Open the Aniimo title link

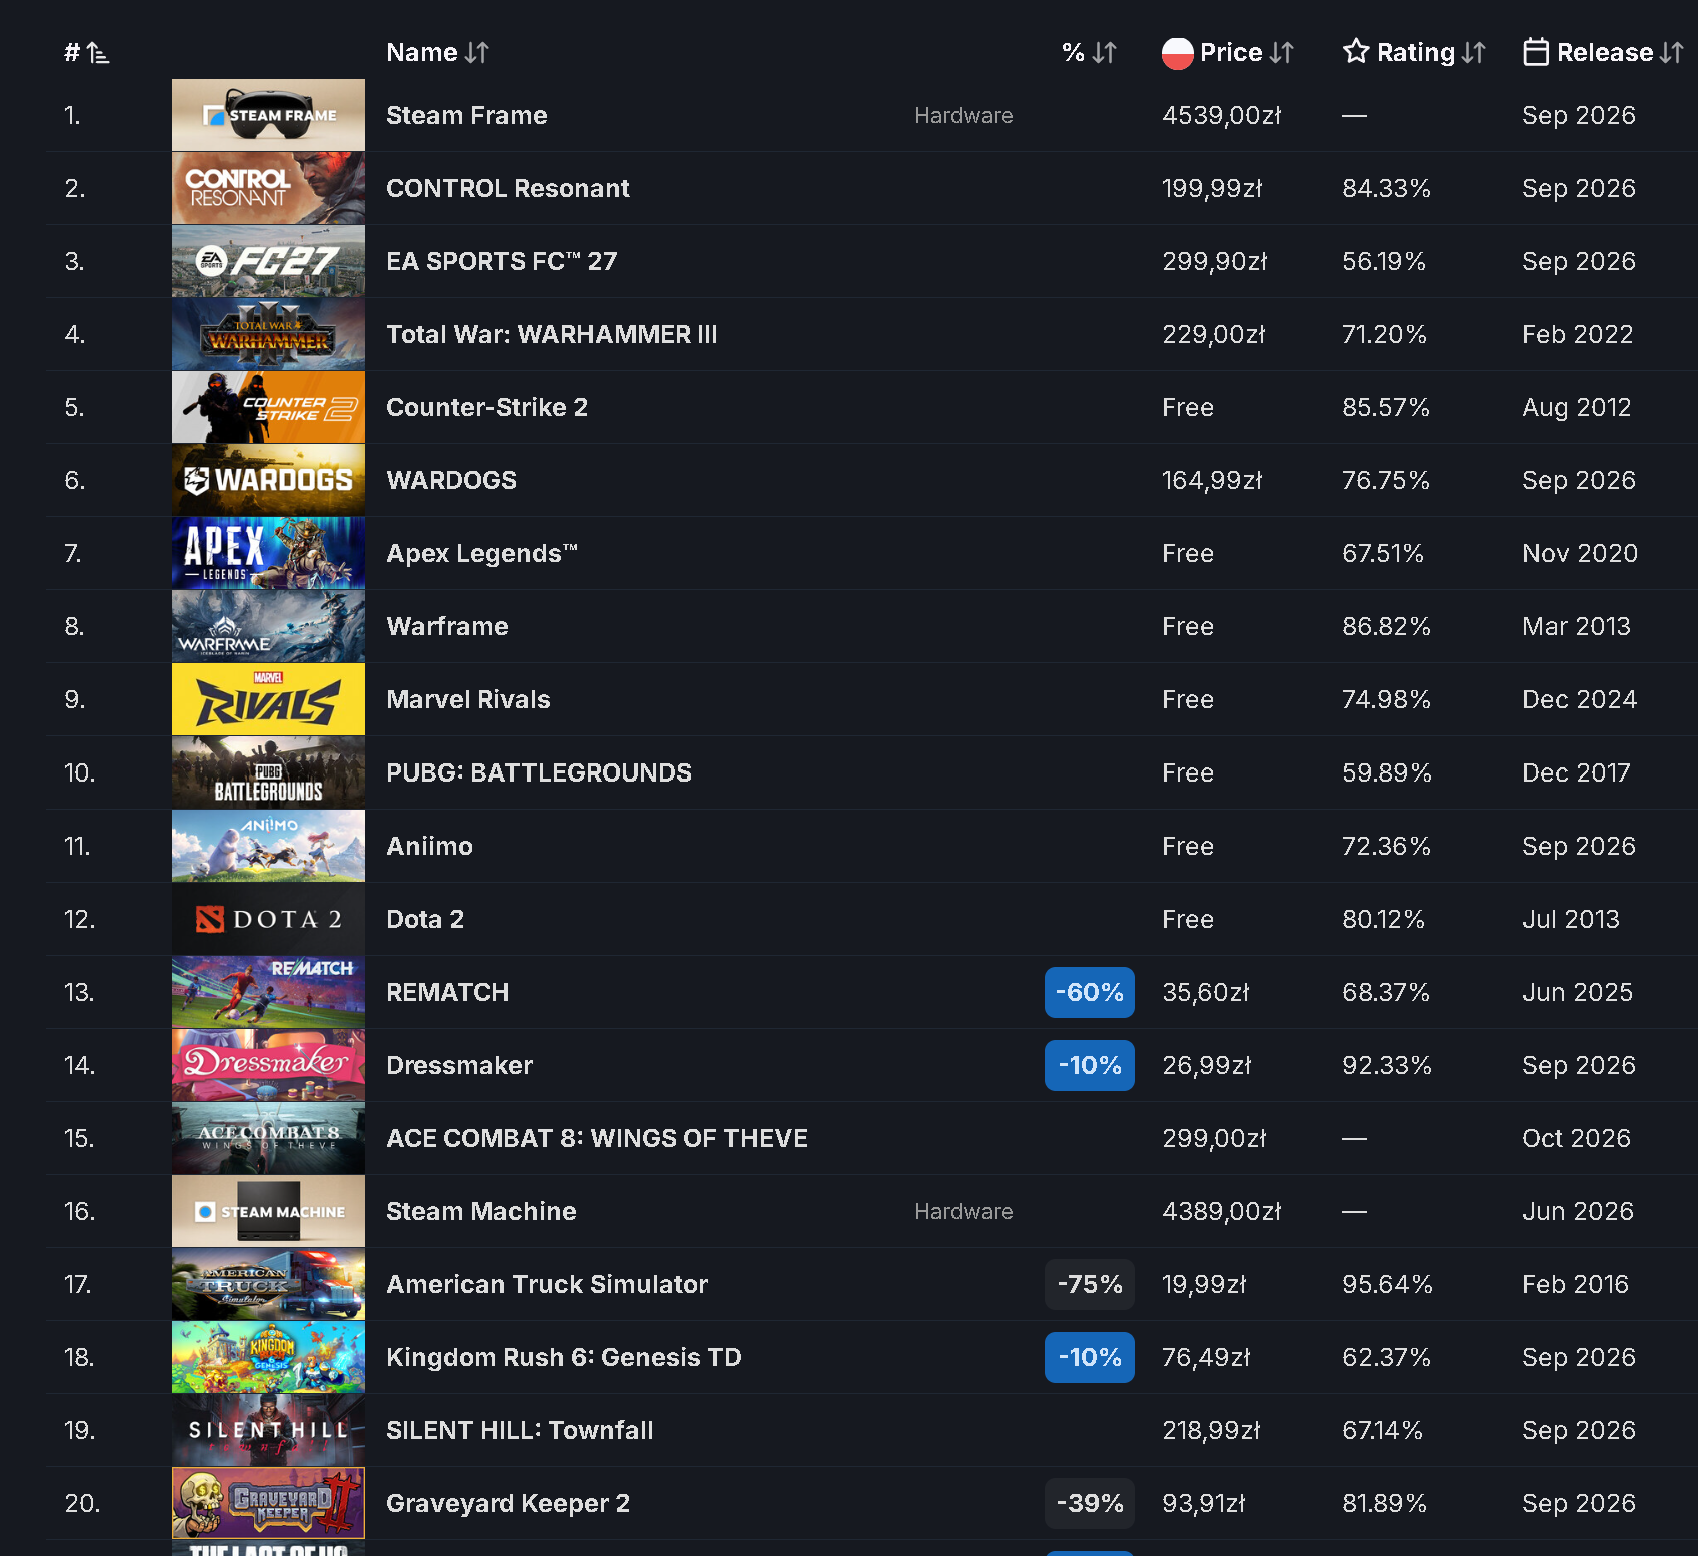(x=430, y=846)
